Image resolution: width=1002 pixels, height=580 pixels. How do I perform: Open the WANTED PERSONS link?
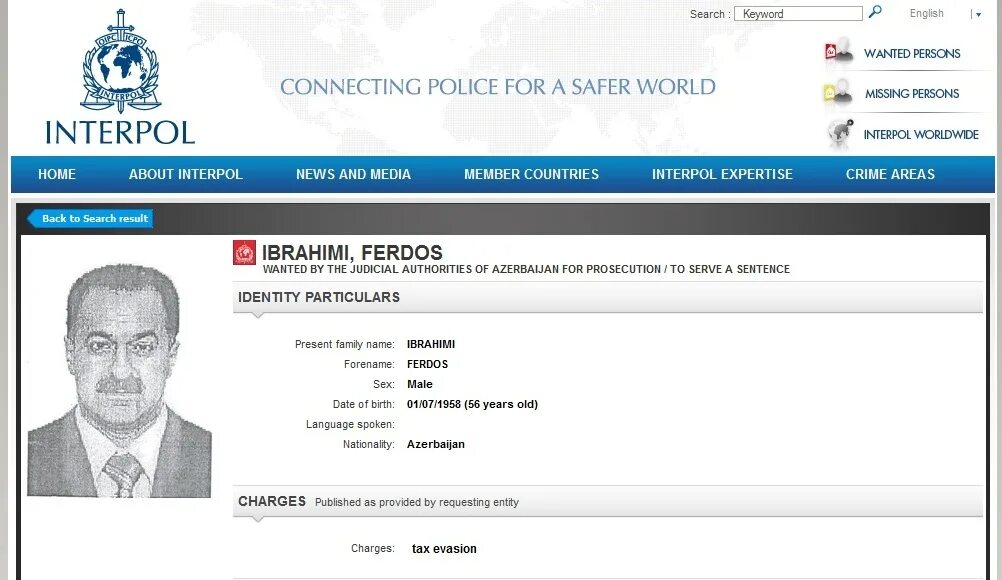912,54
